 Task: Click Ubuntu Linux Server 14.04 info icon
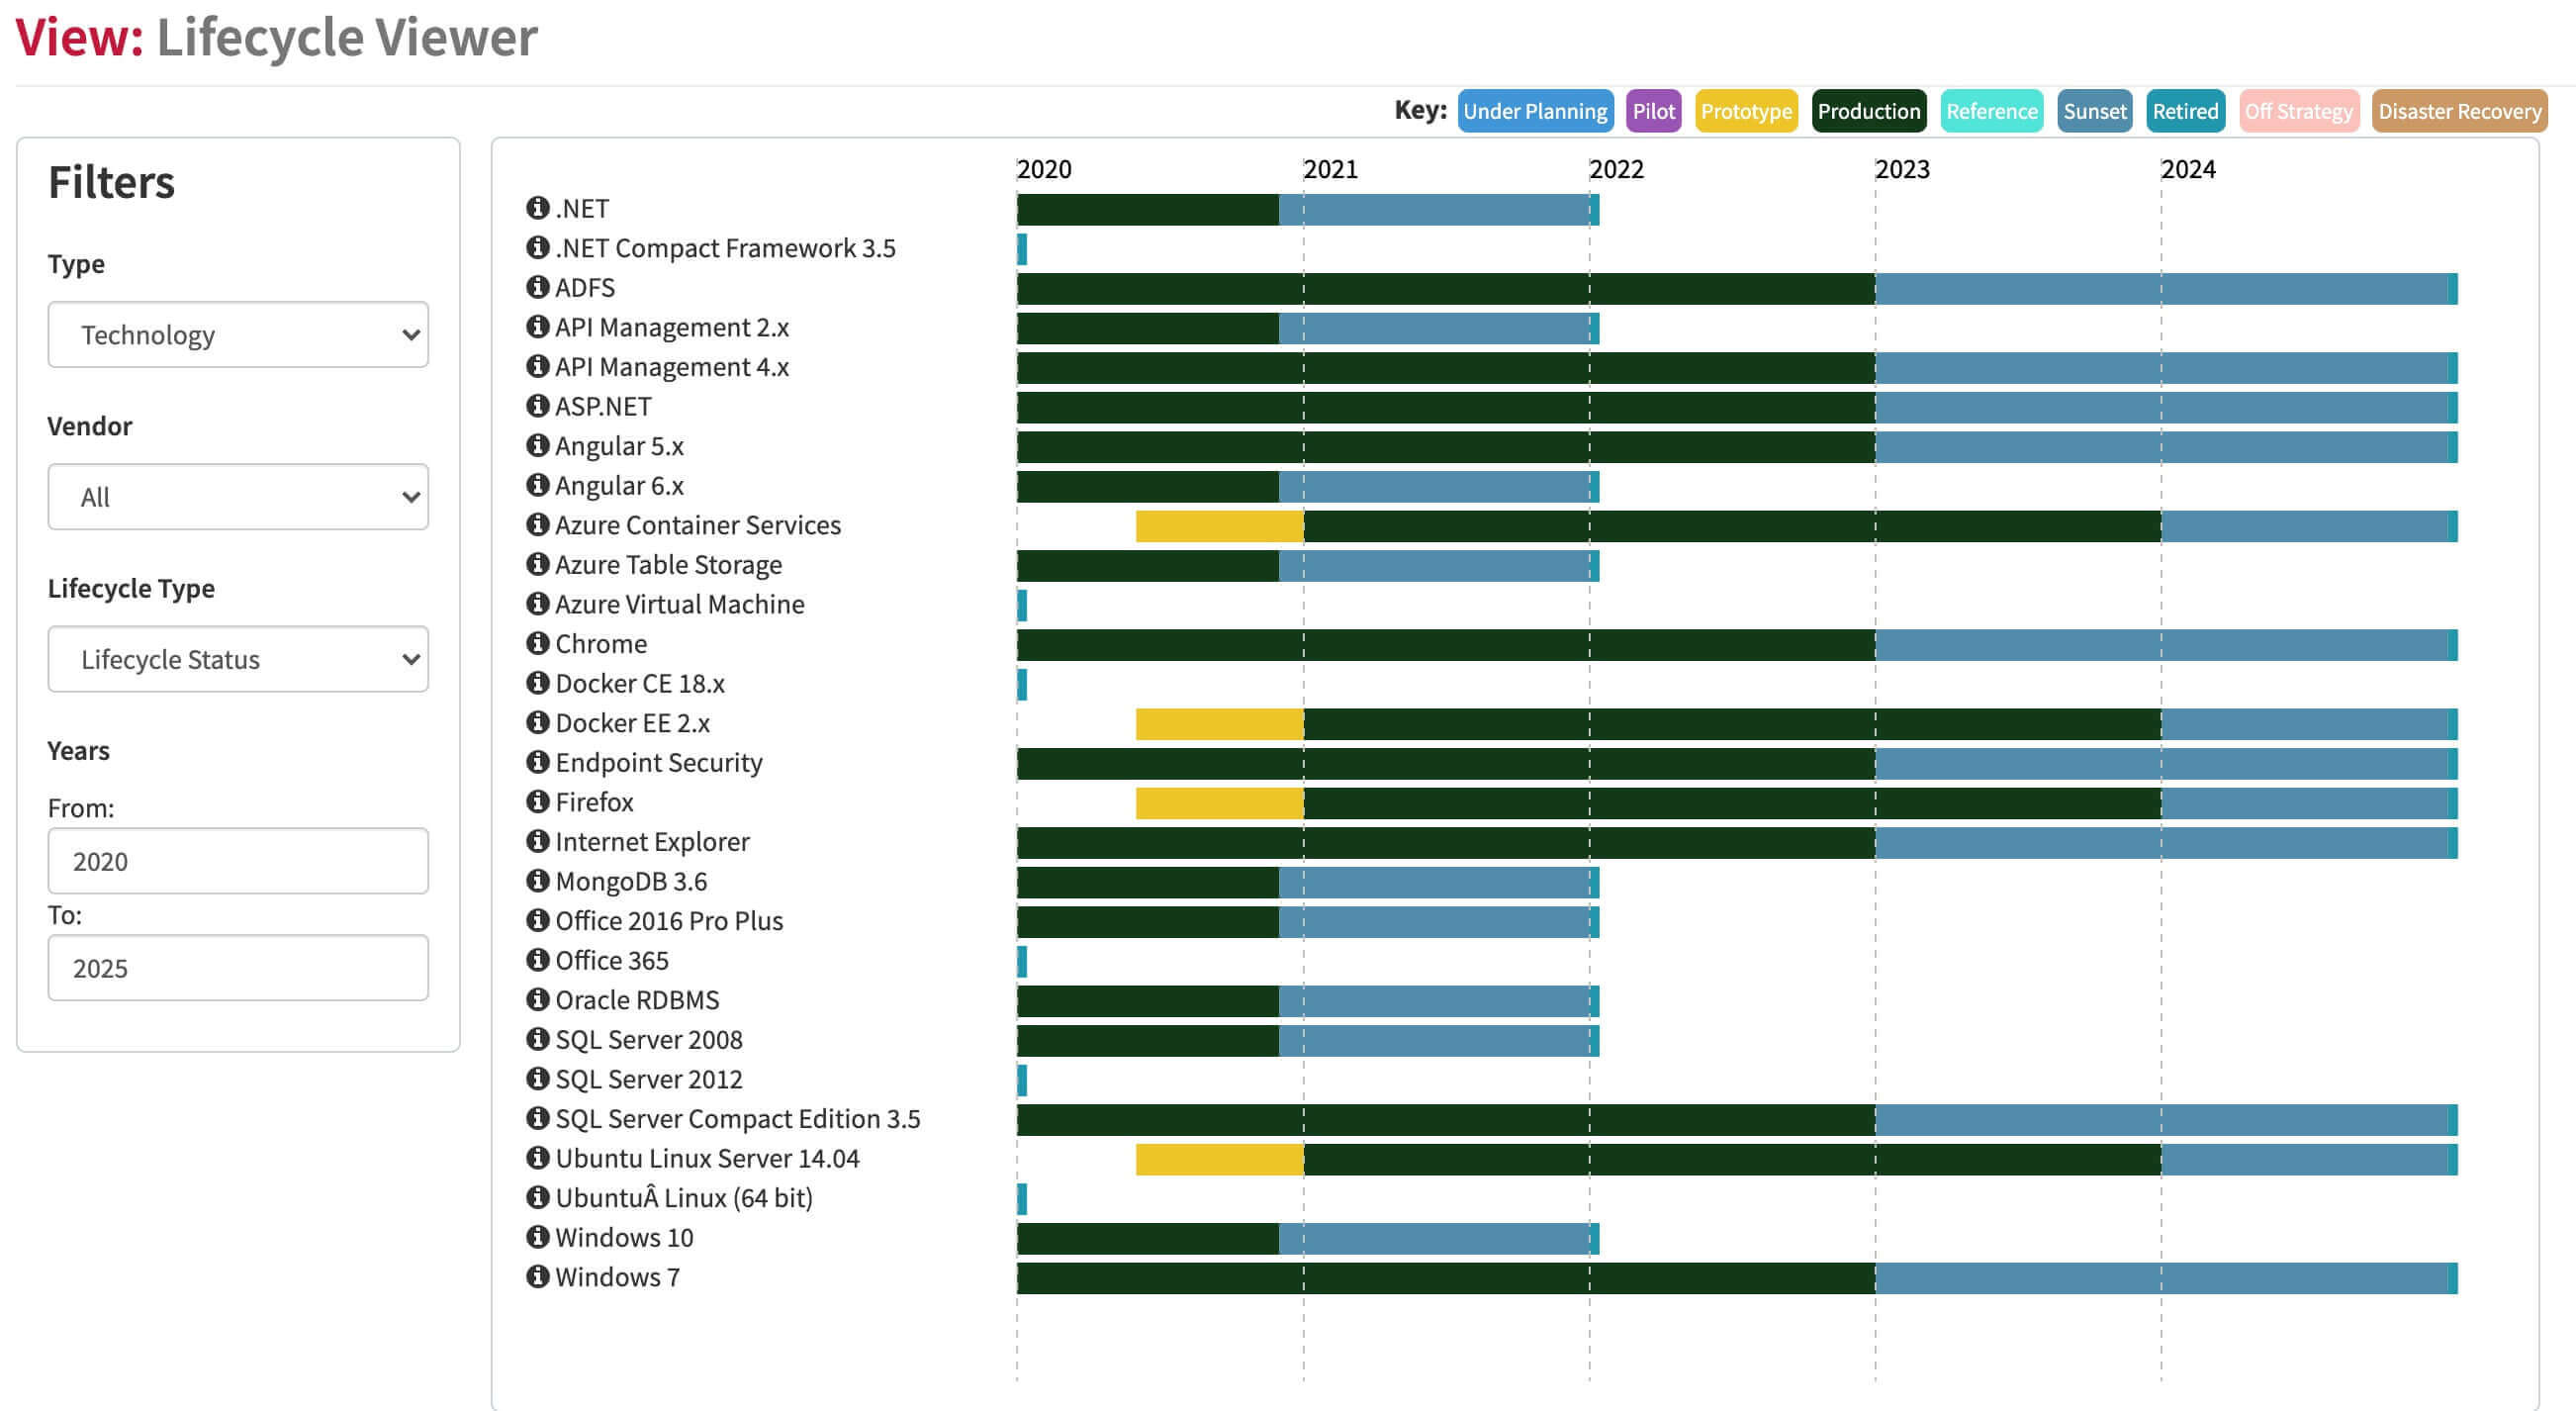pyautogui.click(x=538, y=1158)
